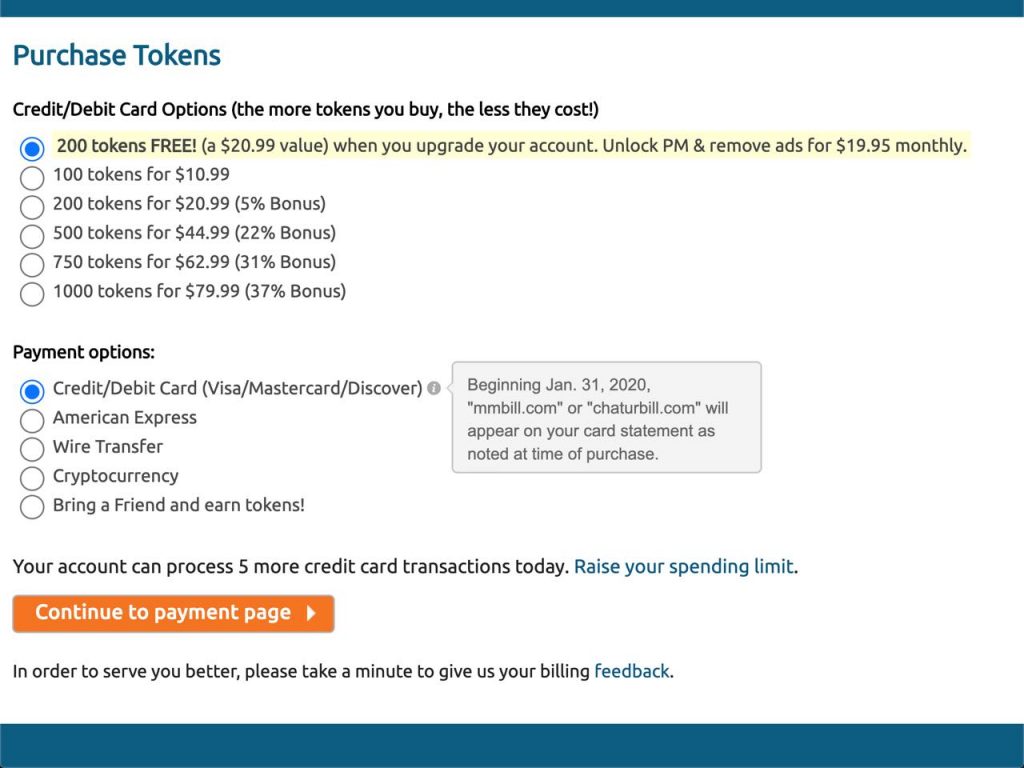Screen dimensions: 1024x768
Task: Select Credit/Debit Card payment radio button
Action: (32, 391)
